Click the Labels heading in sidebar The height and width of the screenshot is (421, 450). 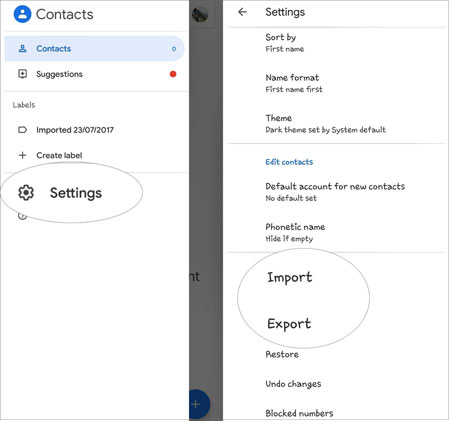coord(24,105)
